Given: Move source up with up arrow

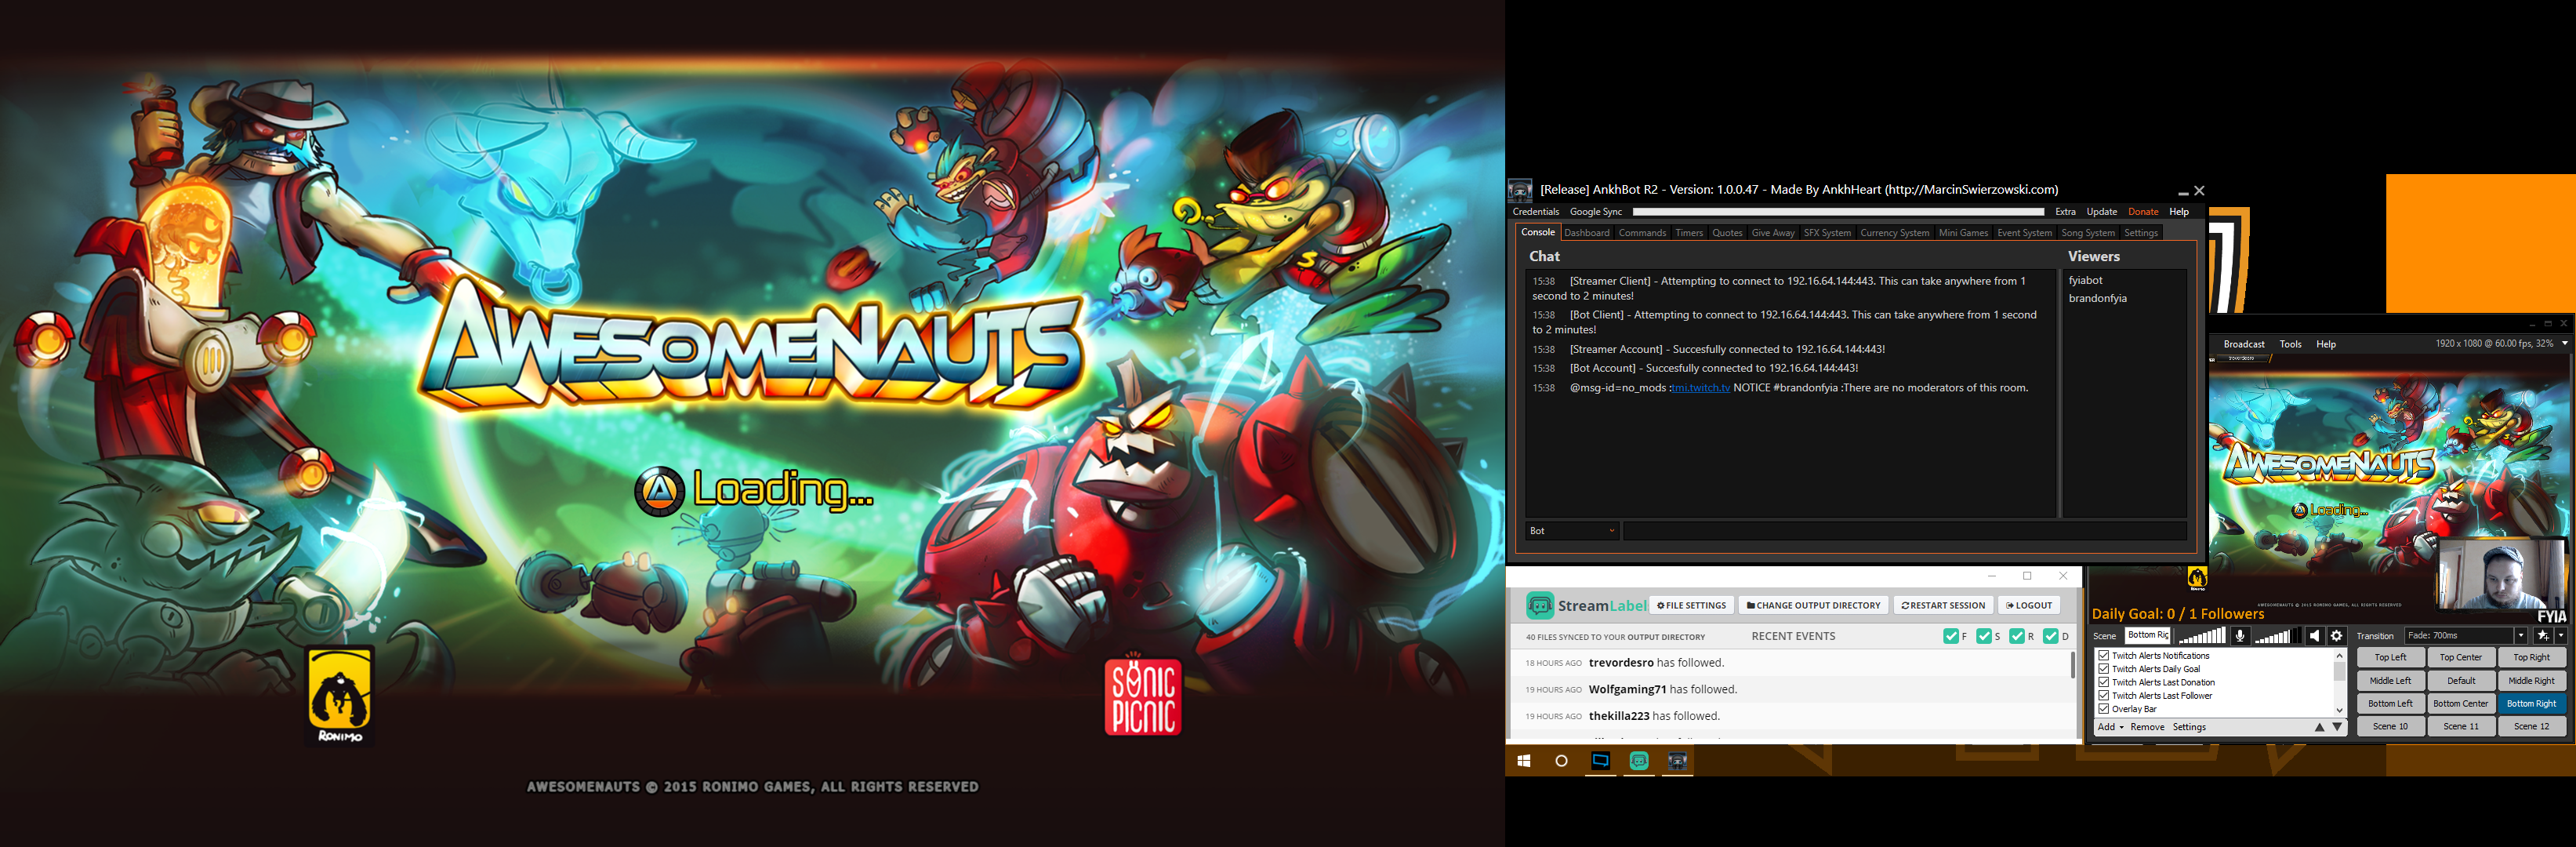Looking at the screenshot, I should tap(2319, 727).
